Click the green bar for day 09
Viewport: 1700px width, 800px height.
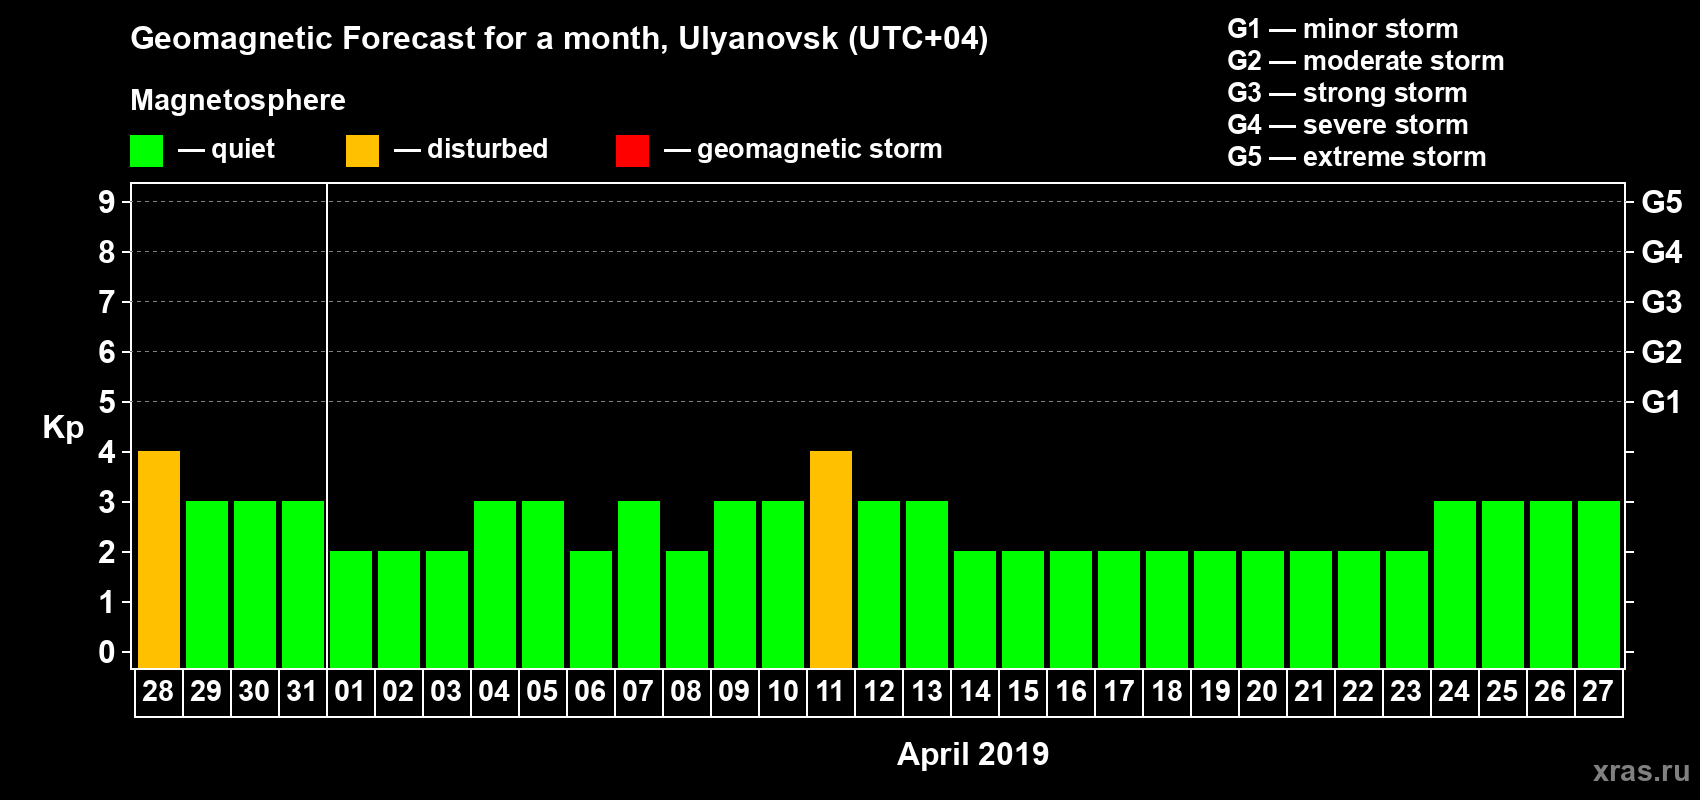pyautogui.click(x=735, y=585)
